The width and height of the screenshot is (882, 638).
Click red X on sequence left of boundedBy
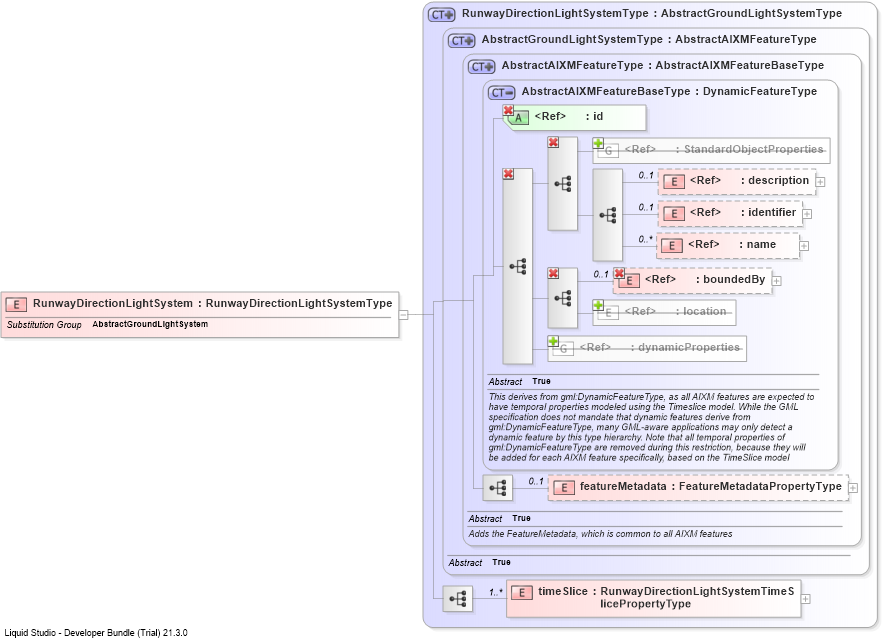pyautogui.click(x=553, y=273)
